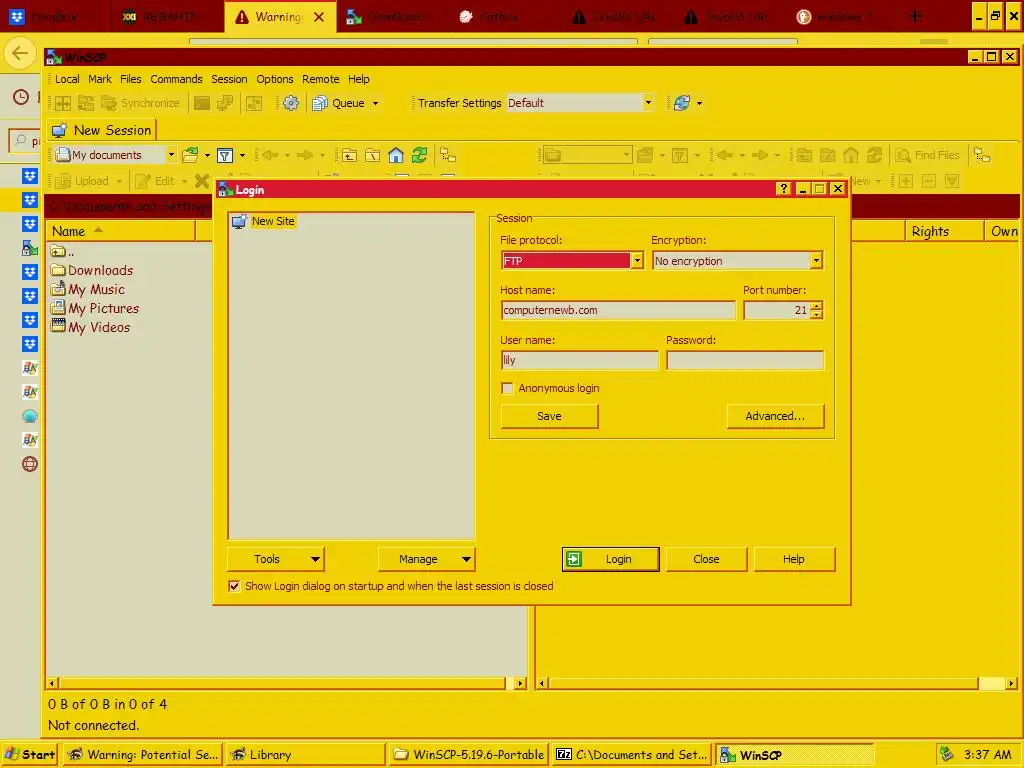Image resolution: width=1024 pixels, height=768 pixels.
Task: Click the remote Home directory icon
Action: click(850, 155)
